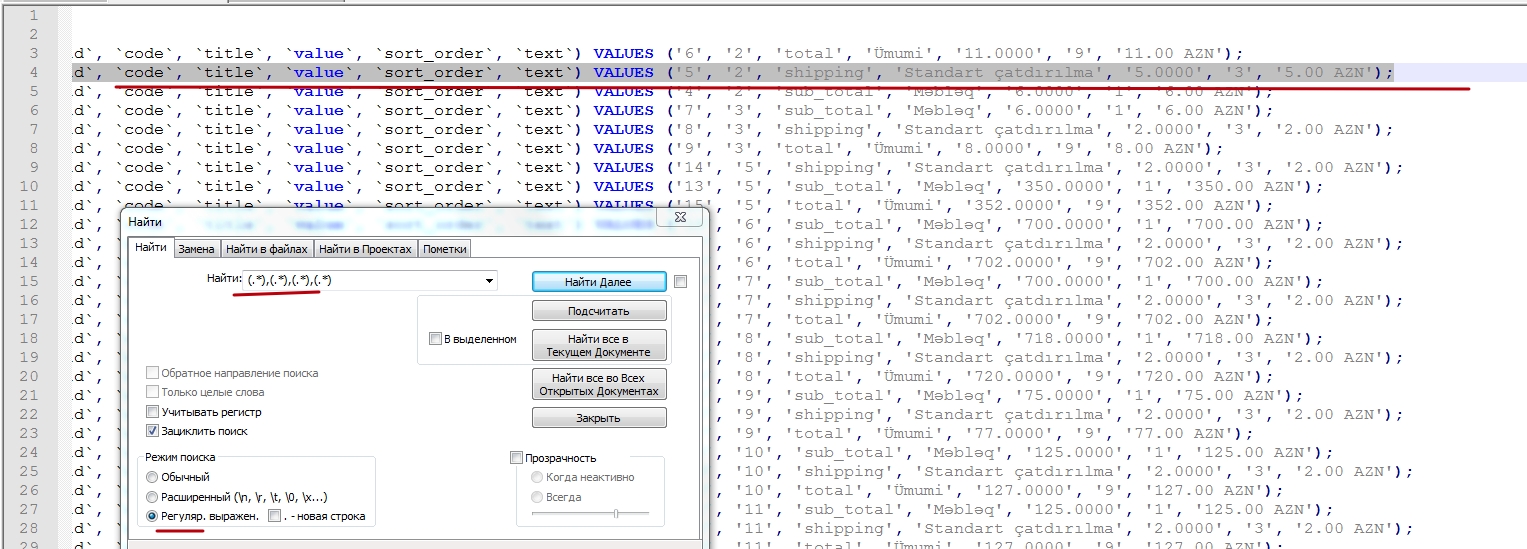Tick the '. - новая строка' checkbox
This screenshot has height=549, width=1527.
click(x=274, y=516)
